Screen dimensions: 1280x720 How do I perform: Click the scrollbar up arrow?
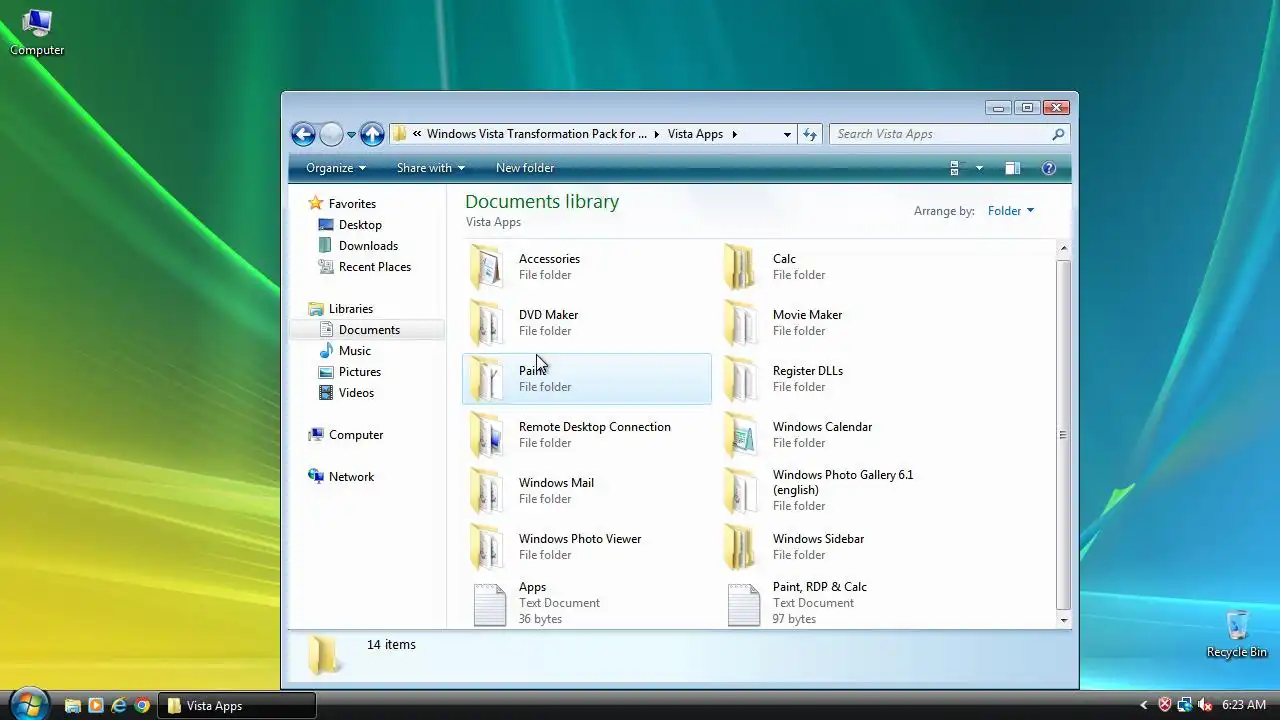point(1063,248)
